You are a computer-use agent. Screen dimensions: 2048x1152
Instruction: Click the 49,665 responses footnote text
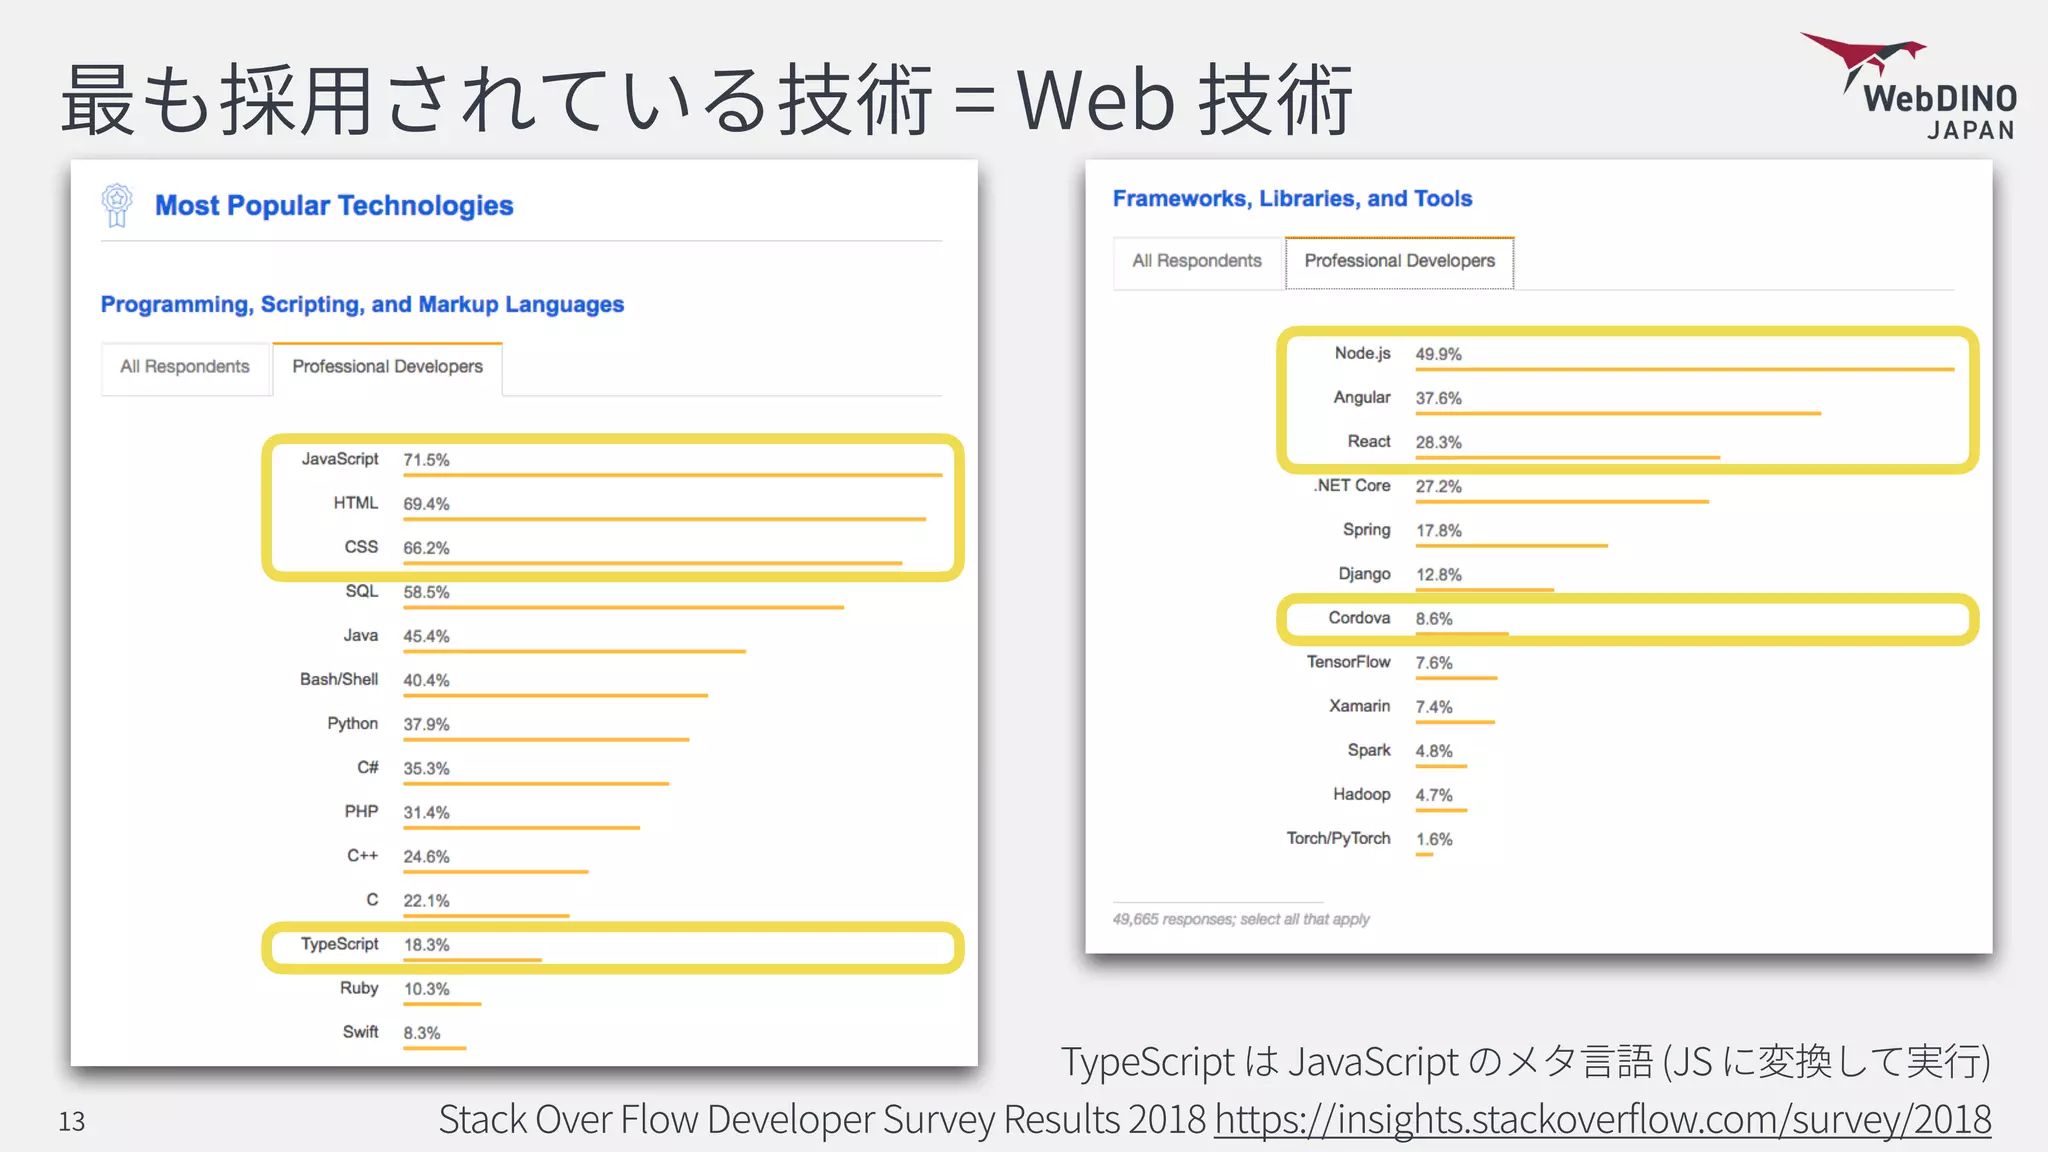click(1241, 919)
